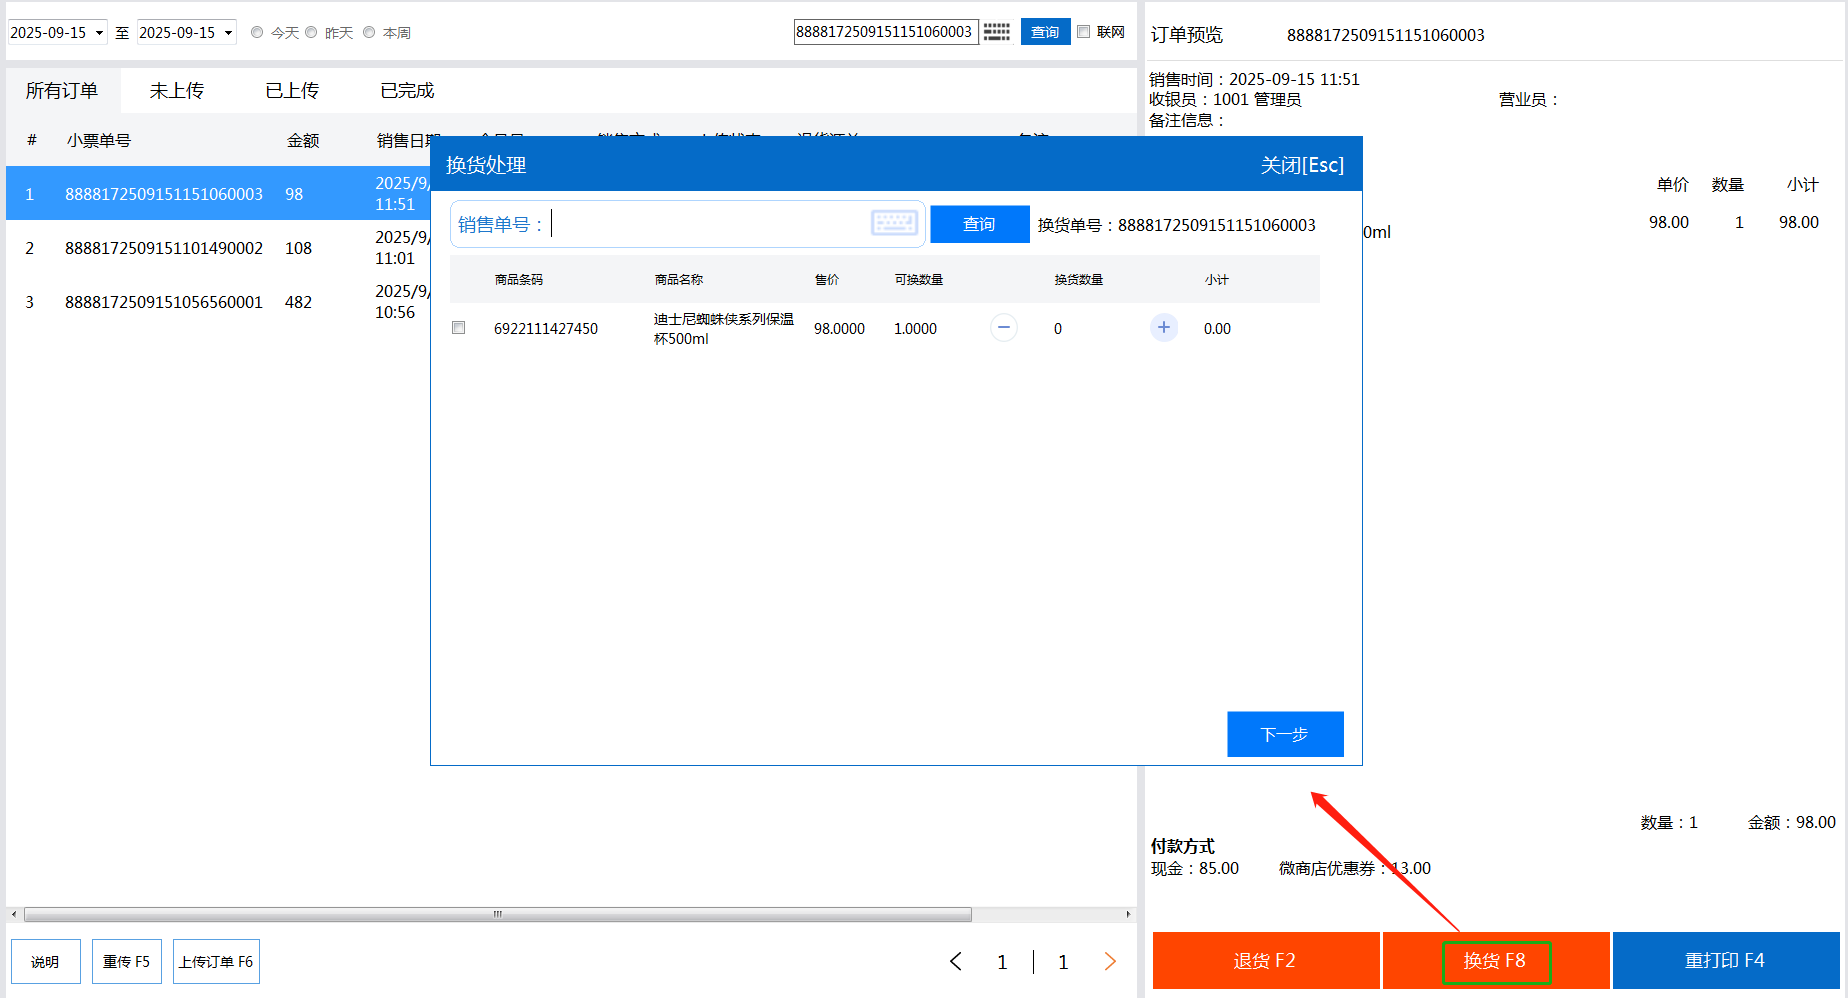Click the 下一步 button

tap(1285, 734)
